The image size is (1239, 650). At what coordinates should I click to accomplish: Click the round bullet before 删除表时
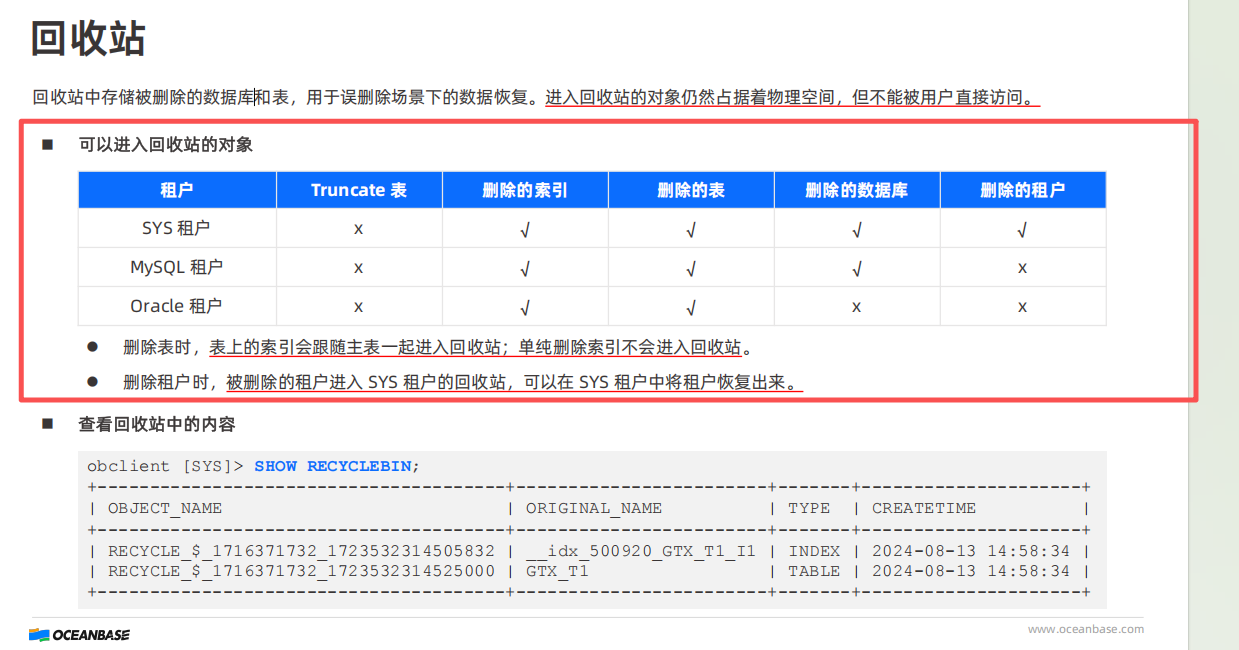[x=92, y=347]
